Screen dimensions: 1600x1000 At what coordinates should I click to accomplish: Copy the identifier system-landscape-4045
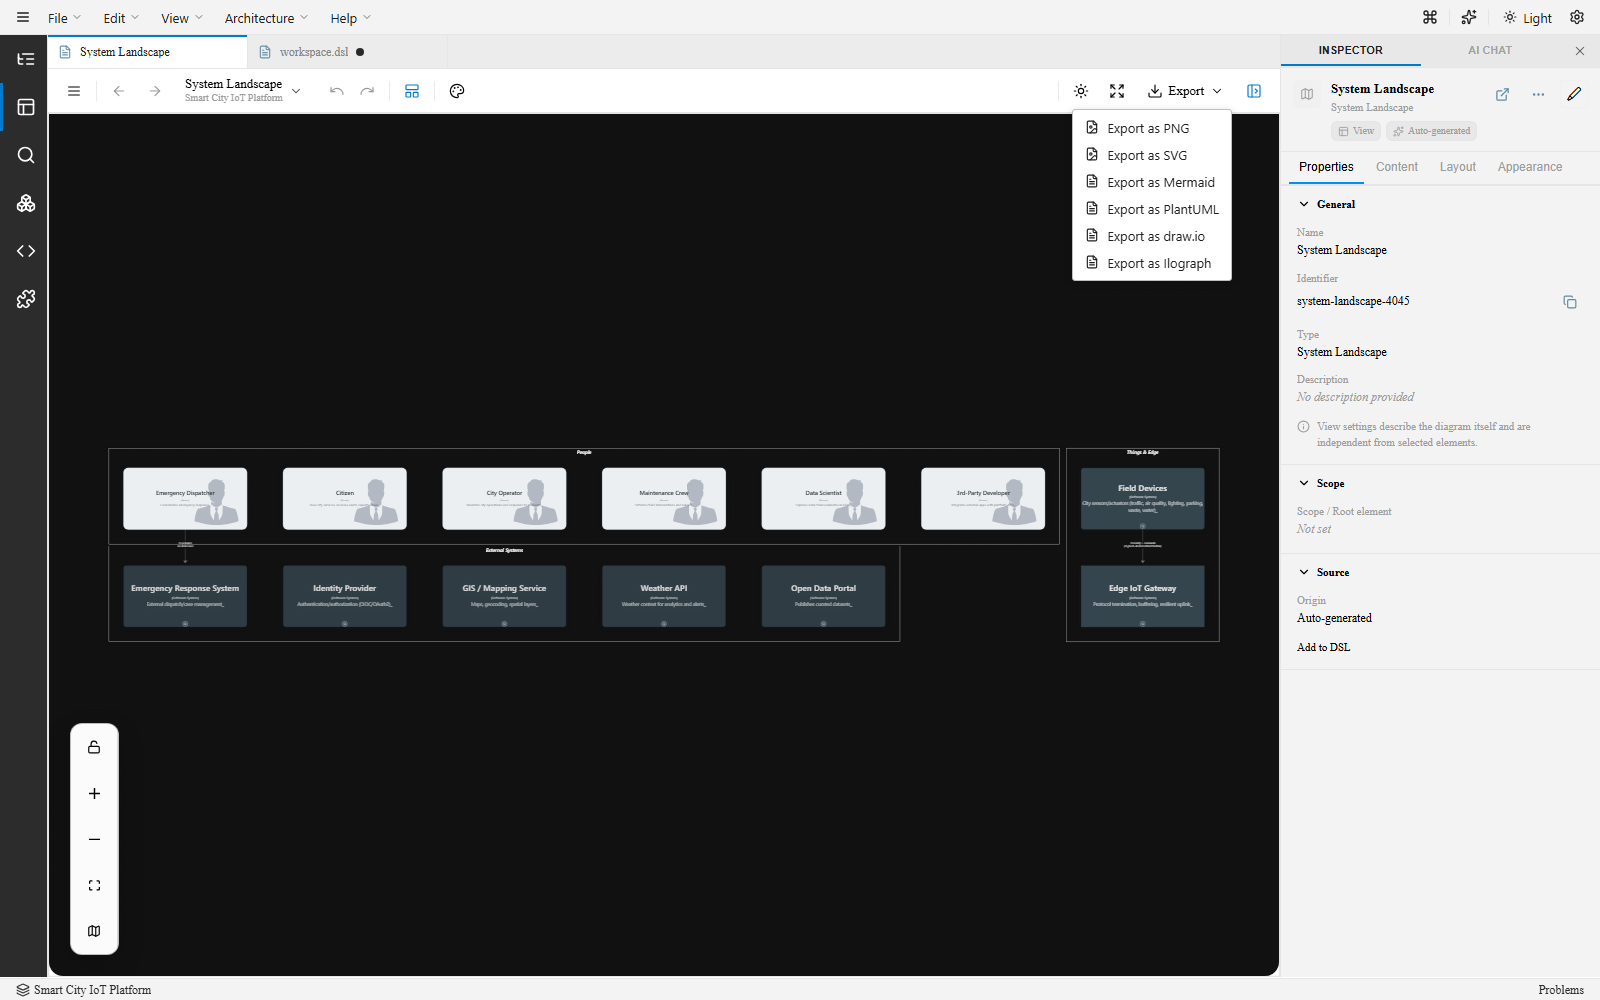pos(1570,302)
